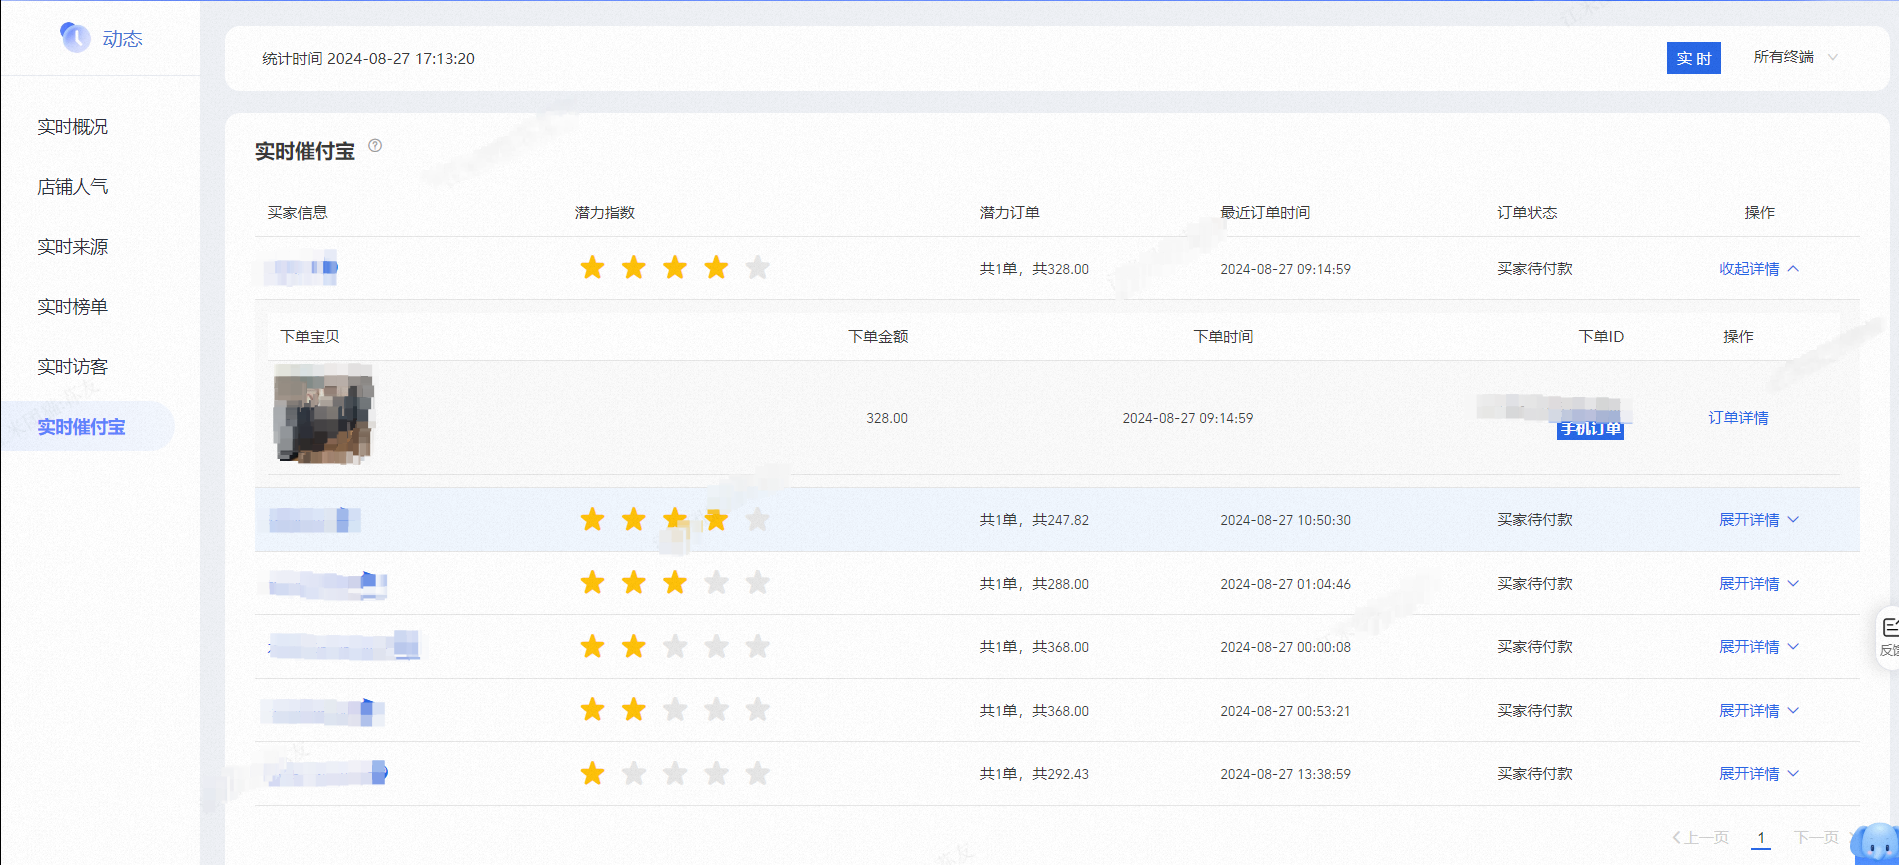Click the product thumbnail image

(323, 414)
